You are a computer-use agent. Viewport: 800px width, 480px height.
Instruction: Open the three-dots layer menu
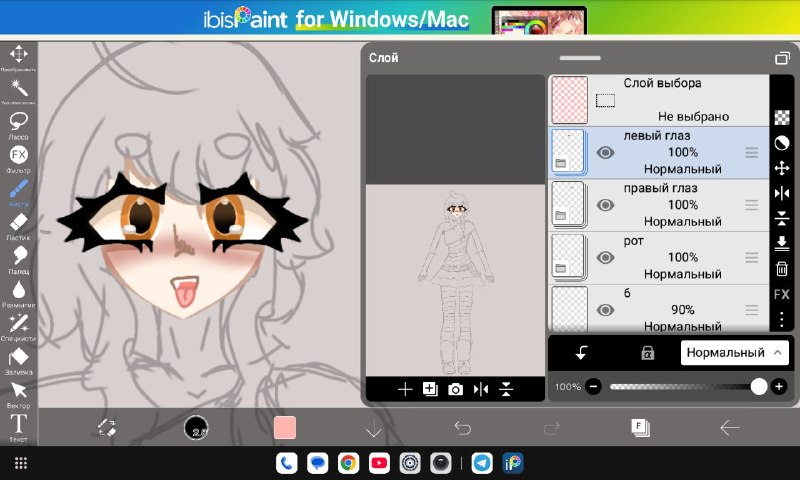[782, 319]
